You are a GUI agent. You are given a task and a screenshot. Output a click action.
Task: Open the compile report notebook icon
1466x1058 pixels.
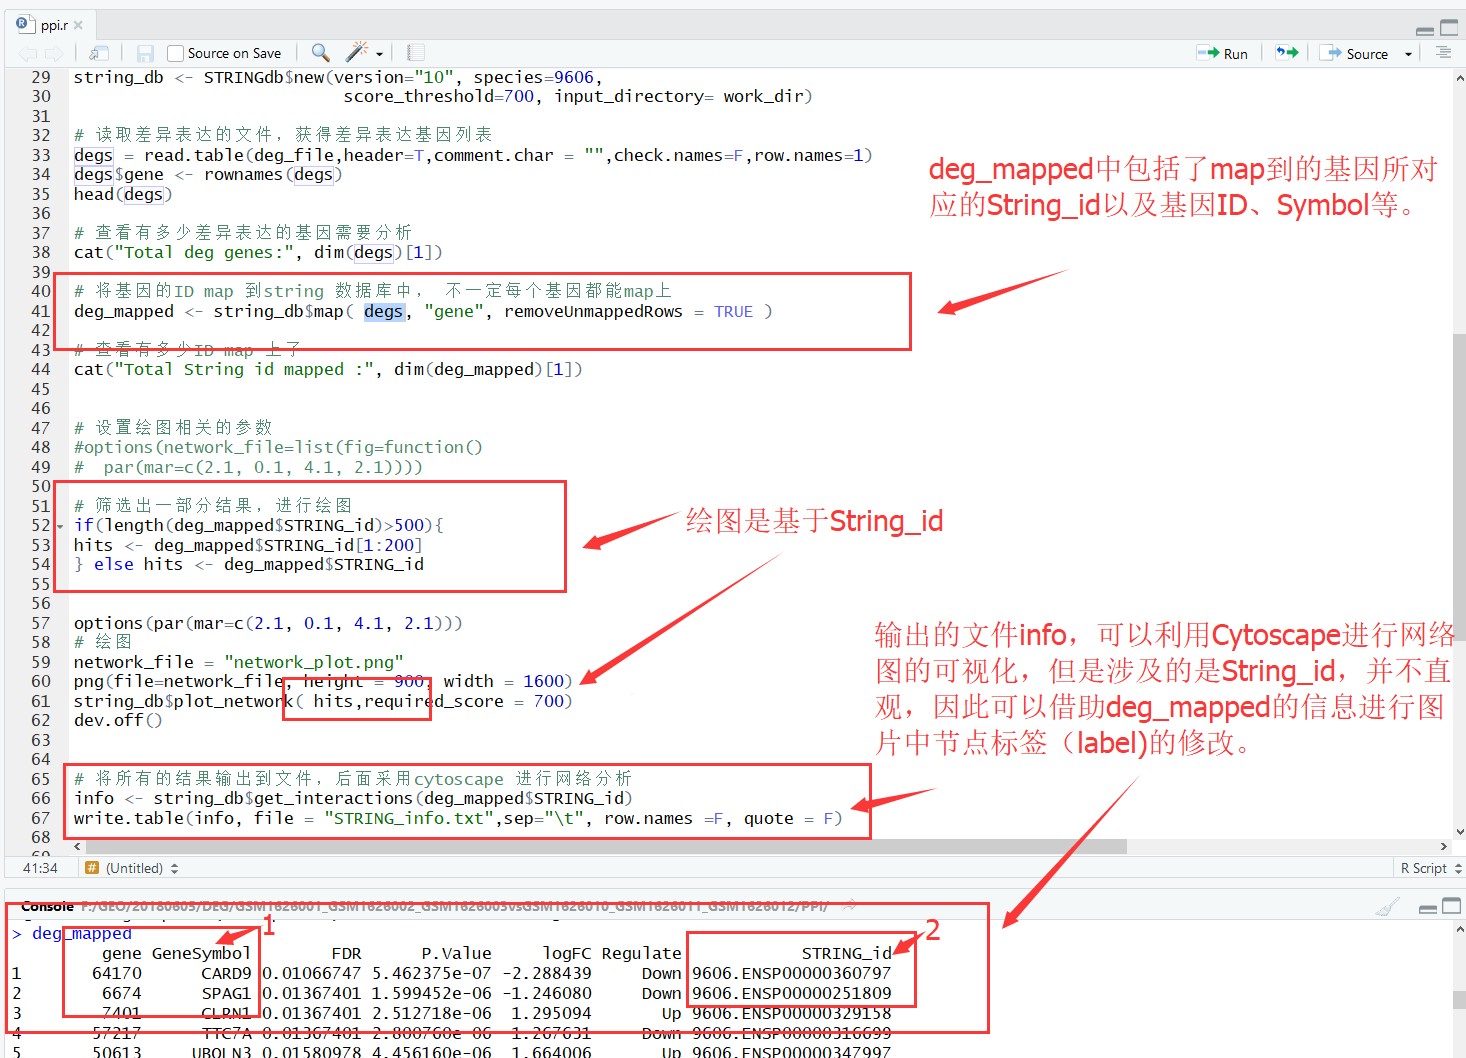click(416, 52)
